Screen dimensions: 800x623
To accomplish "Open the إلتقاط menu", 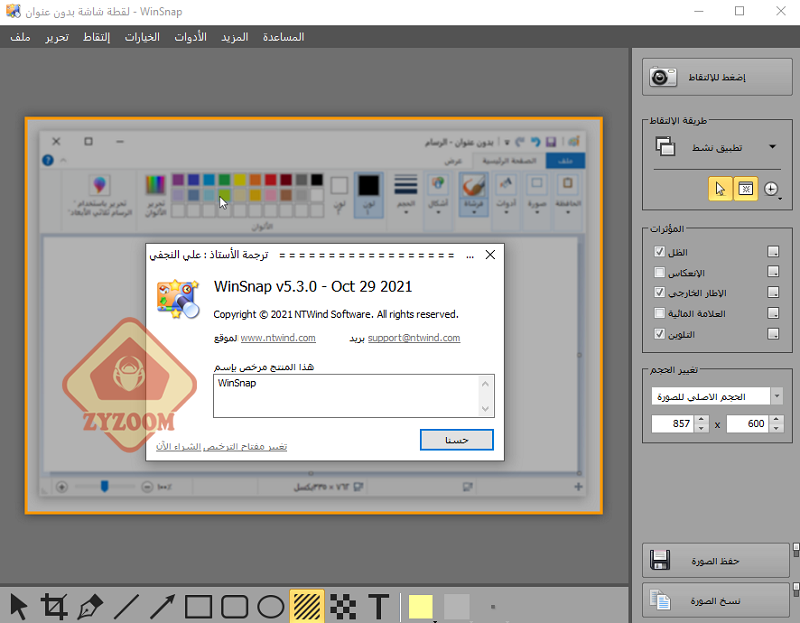I will (x=96, y=37).
